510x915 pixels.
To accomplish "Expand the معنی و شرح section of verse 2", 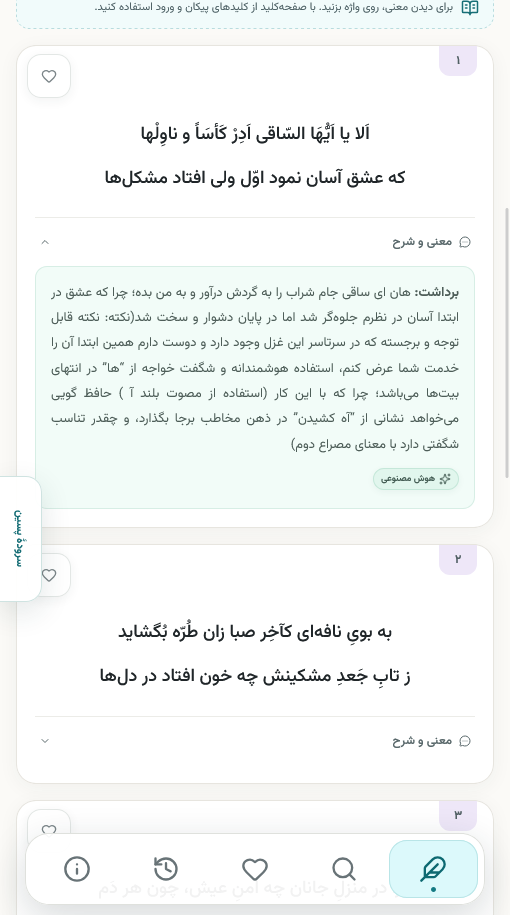I will (46, 741).
